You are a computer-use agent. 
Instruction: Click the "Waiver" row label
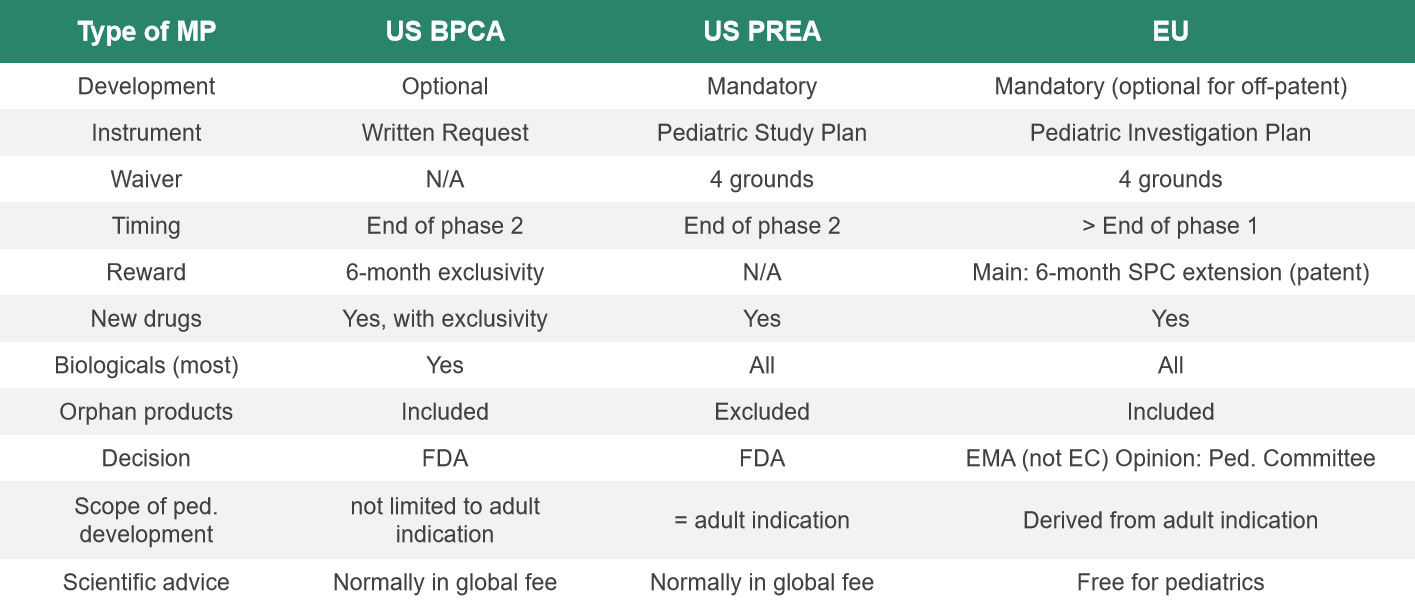pyautogui.click(x=146, y=180)
